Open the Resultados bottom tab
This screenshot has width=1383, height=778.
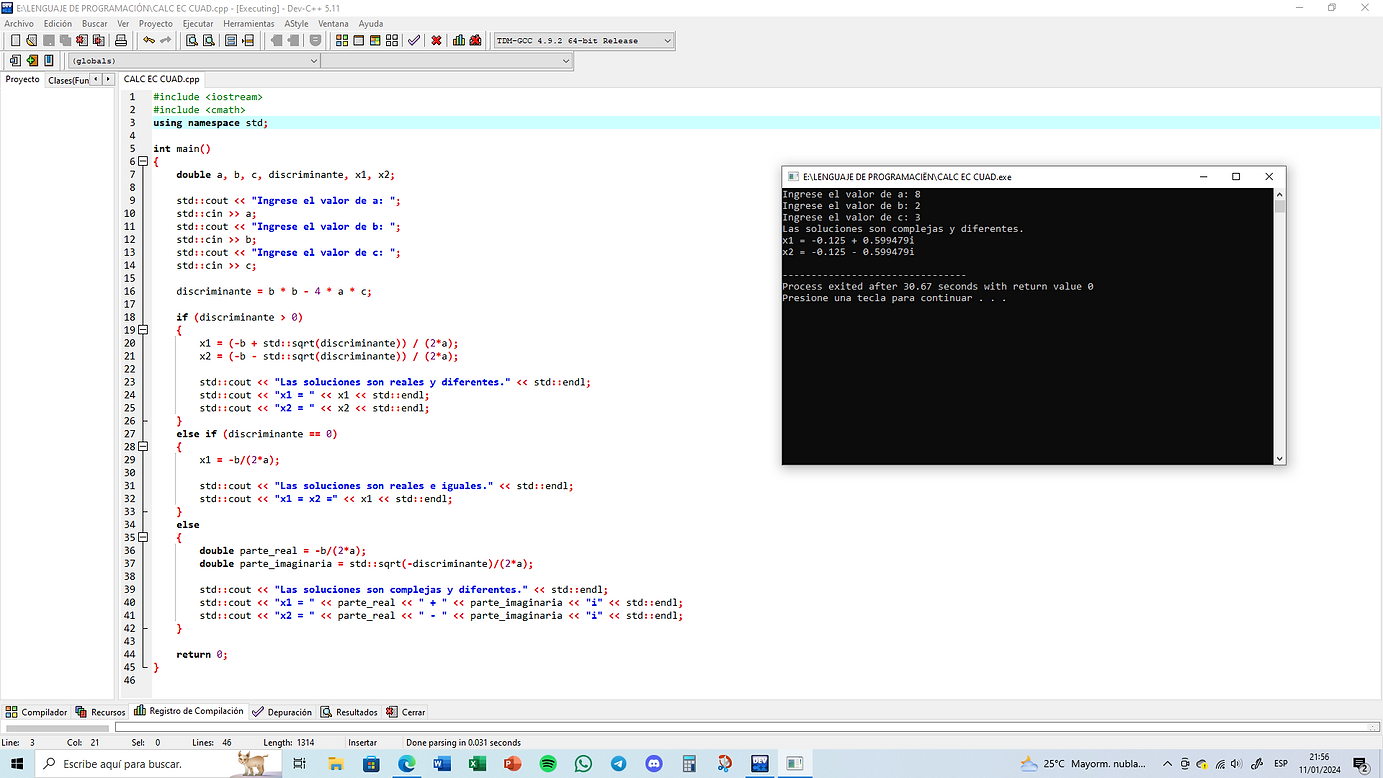[x=349, y=712]
